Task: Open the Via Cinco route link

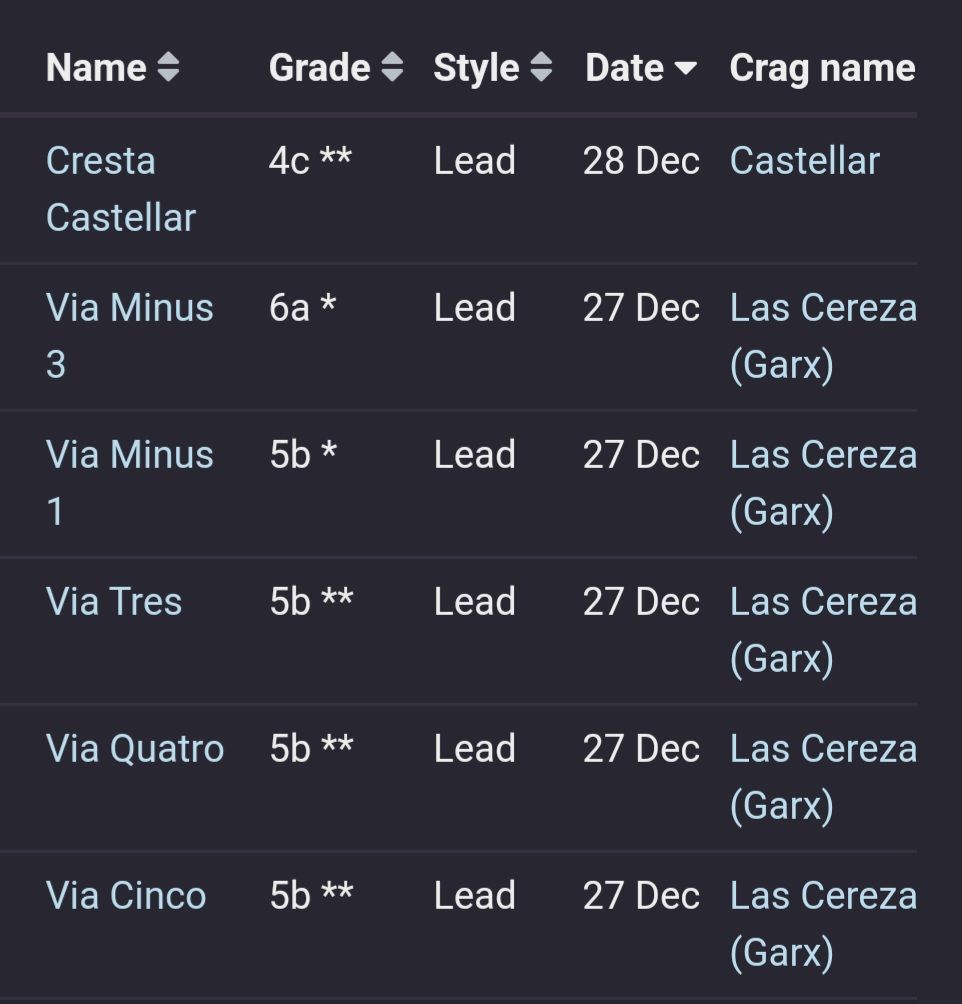Action: coord(126,896)
